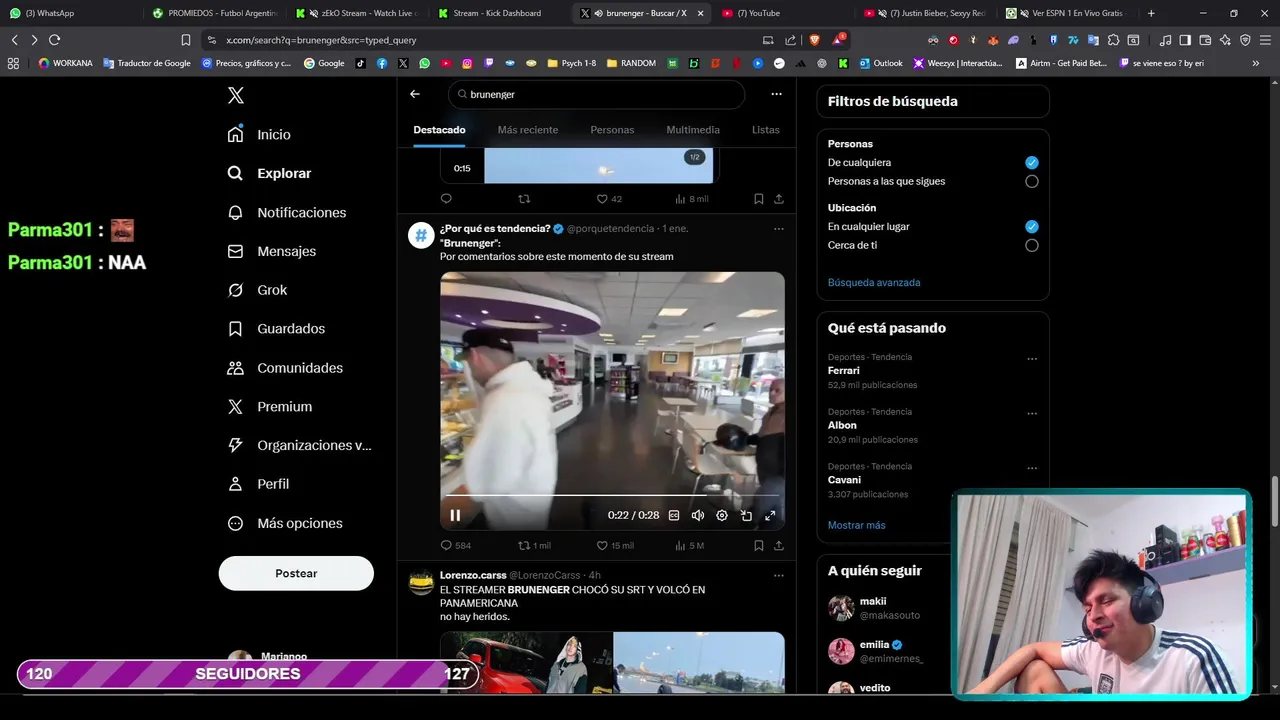Viewport: 1280px width, 720px height.
Task: Like the top post with 42 likes
Action: [609, 199]
